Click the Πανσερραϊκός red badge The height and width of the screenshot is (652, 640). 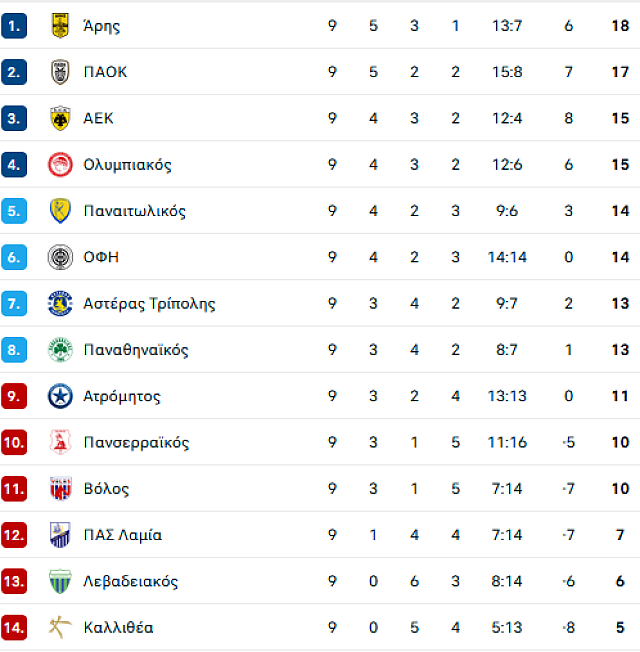(60, 442)
